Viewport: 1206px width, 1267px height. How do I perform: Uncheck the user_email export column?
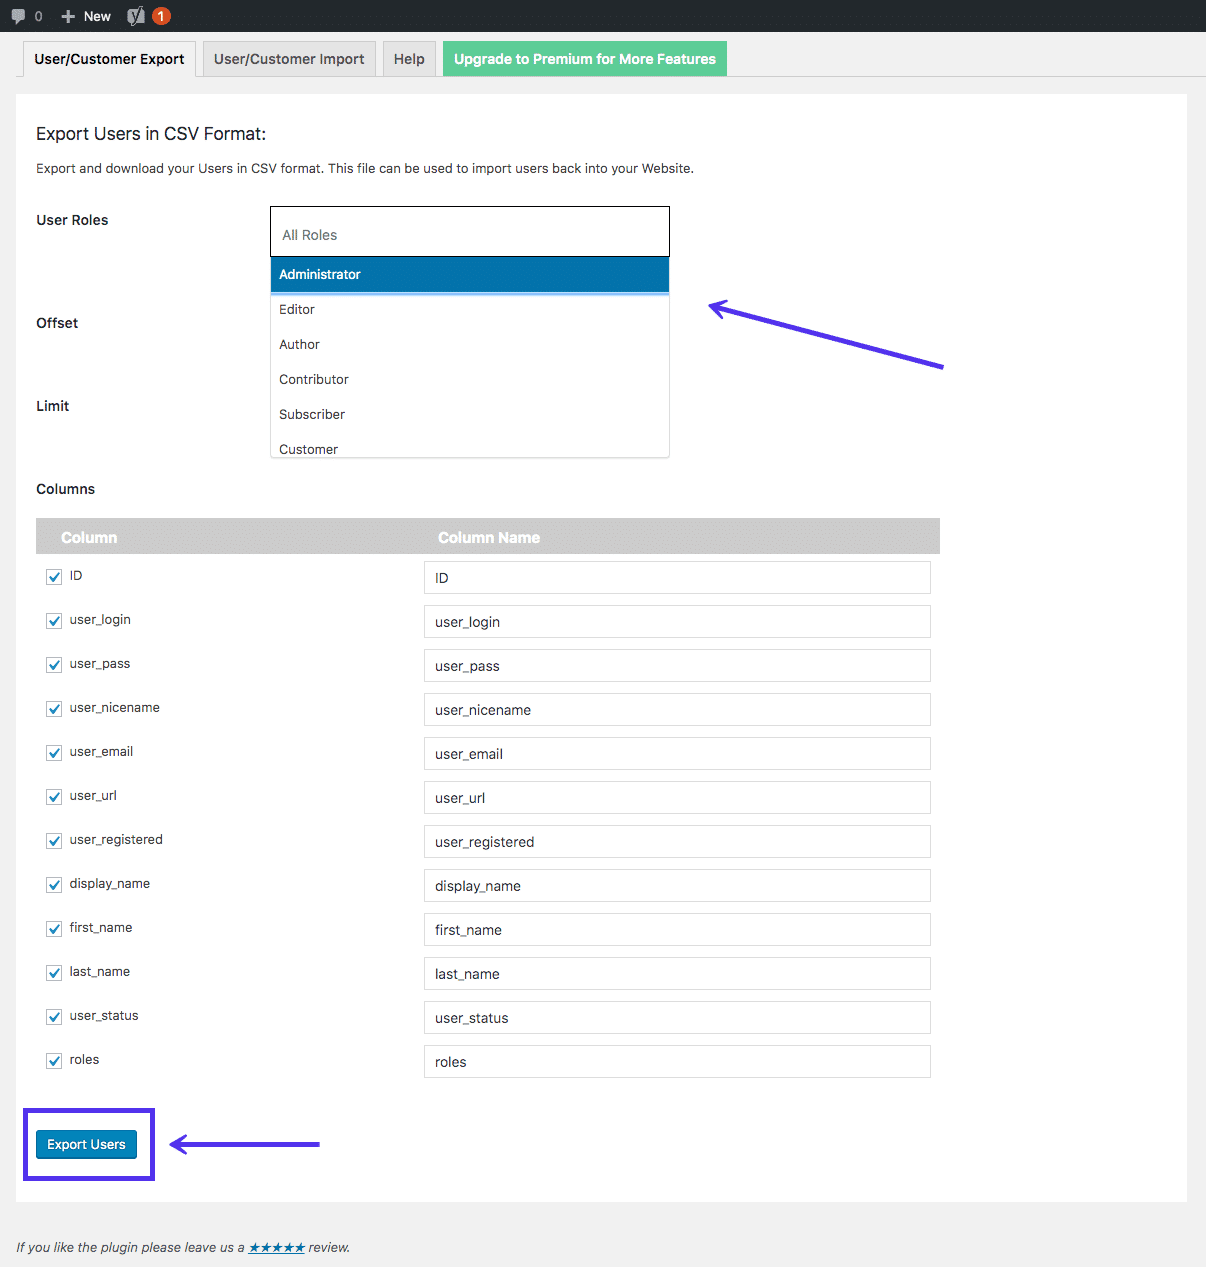click(53, 753)
